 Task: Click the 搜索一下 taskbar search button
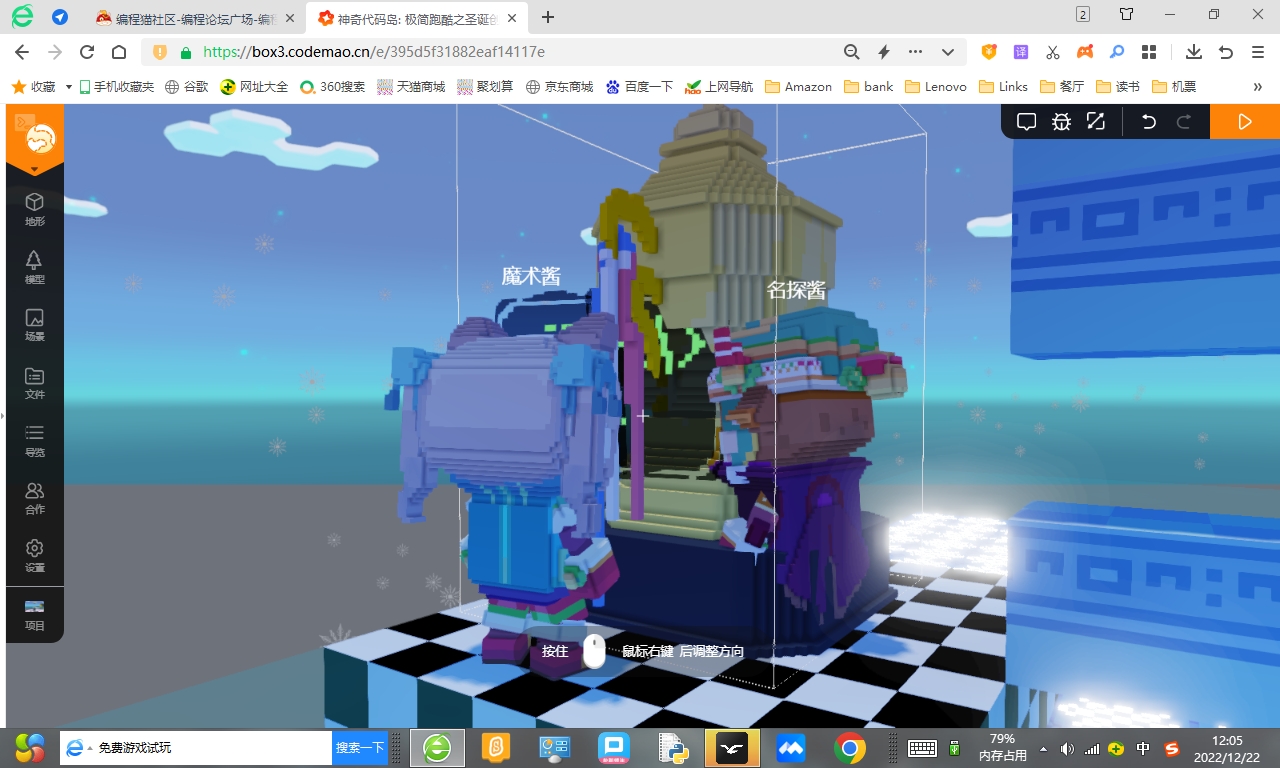pos(360,748)
